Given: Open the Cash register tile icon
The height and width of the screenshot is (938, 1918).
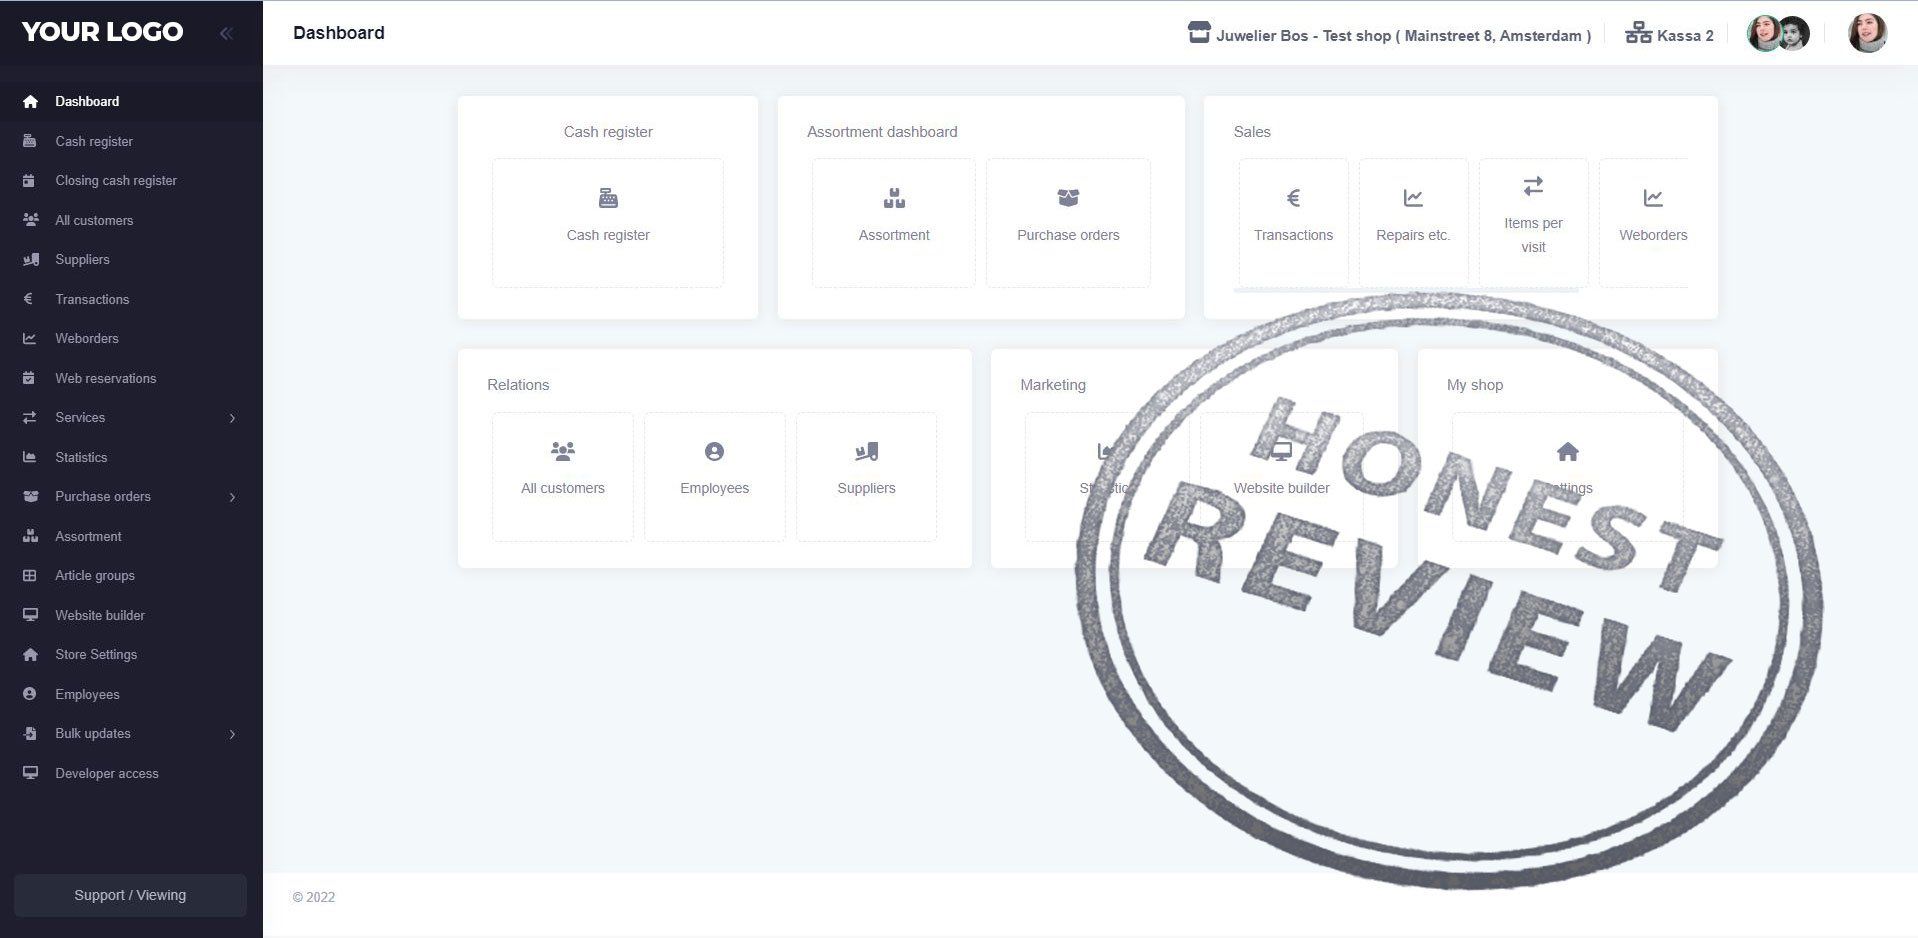Looking at the screenshot, I should [607, 199].
